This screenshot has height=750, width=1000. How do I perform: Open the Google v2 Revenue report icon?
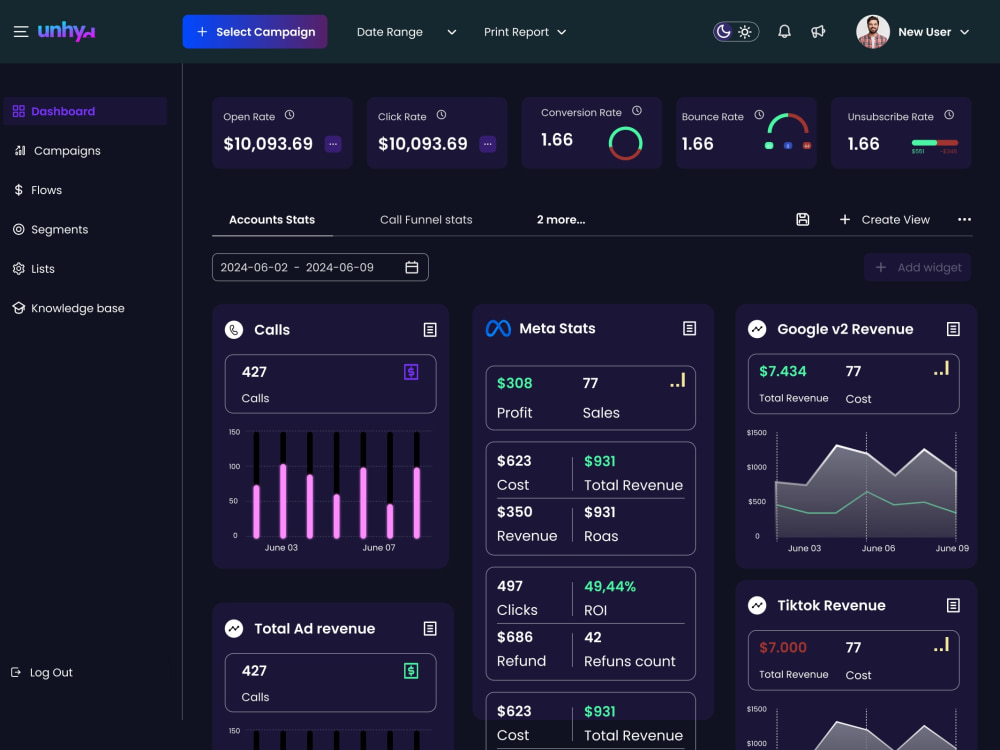tap(953, 329)
